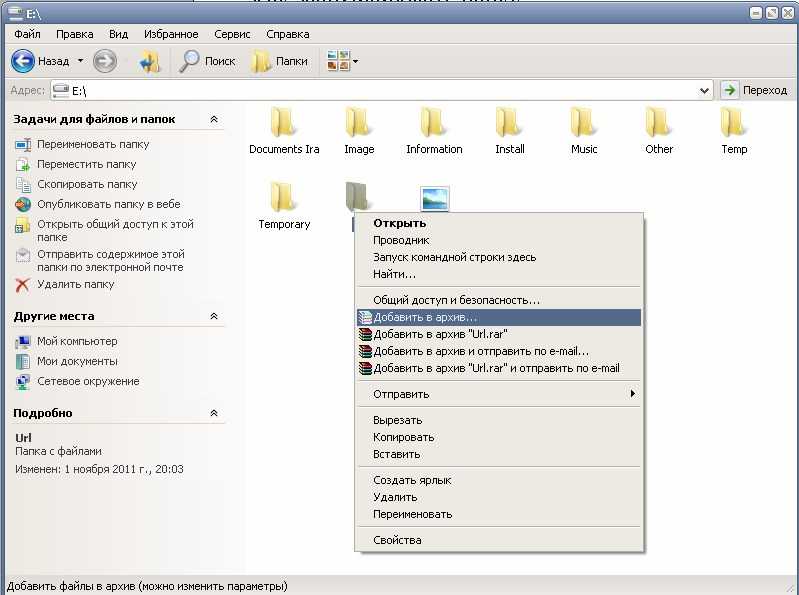Screen dimensions: 799x595
Task: Choose Удалить in context menu
Action: tap(499, 497)
